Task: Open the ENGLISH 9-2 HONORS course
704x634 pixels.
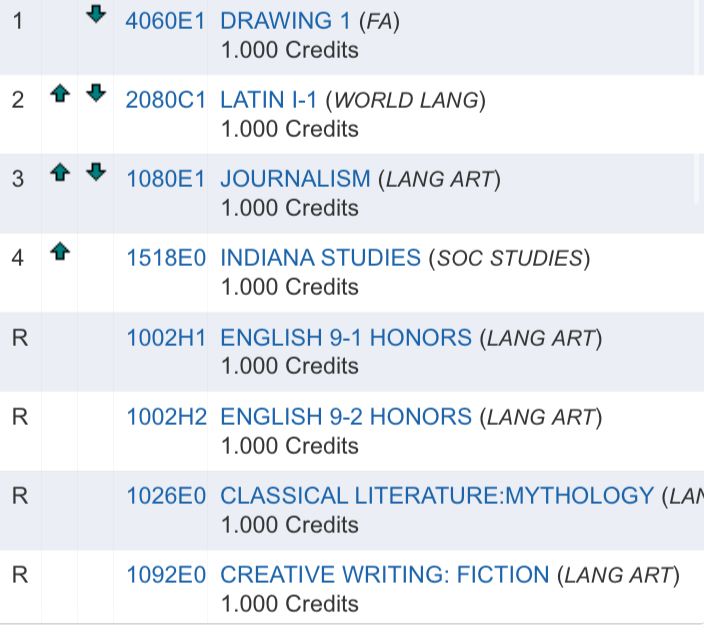Action: [x=345, y=416]
